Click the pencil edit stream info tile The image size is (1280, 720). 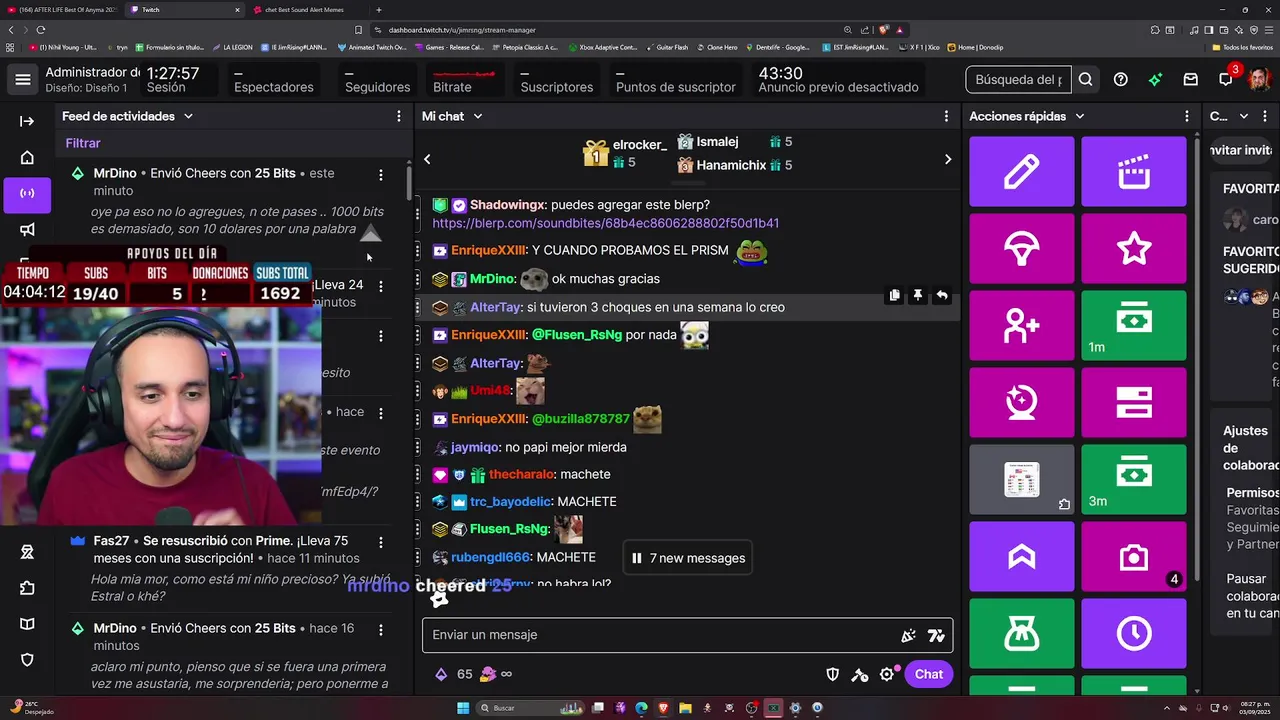coord(1021,172)
